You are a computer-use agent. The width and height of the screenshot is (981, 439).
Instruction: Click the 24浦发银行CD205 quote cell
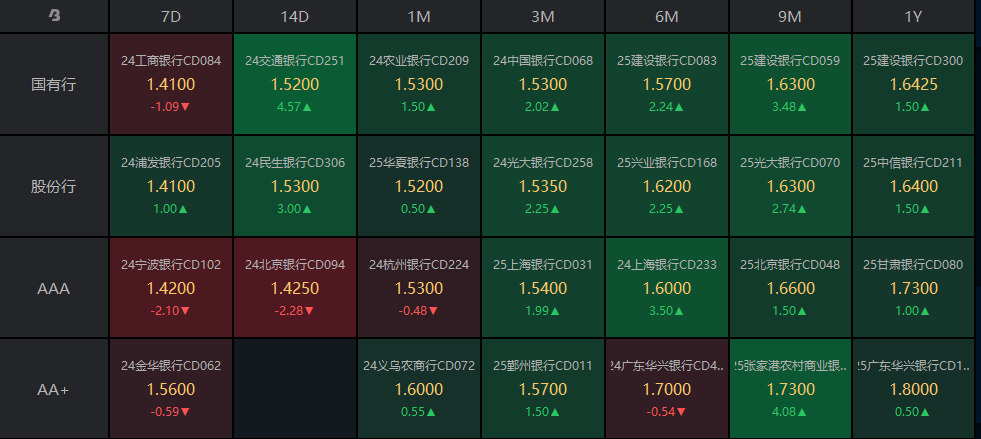click(x=170, y=186)
